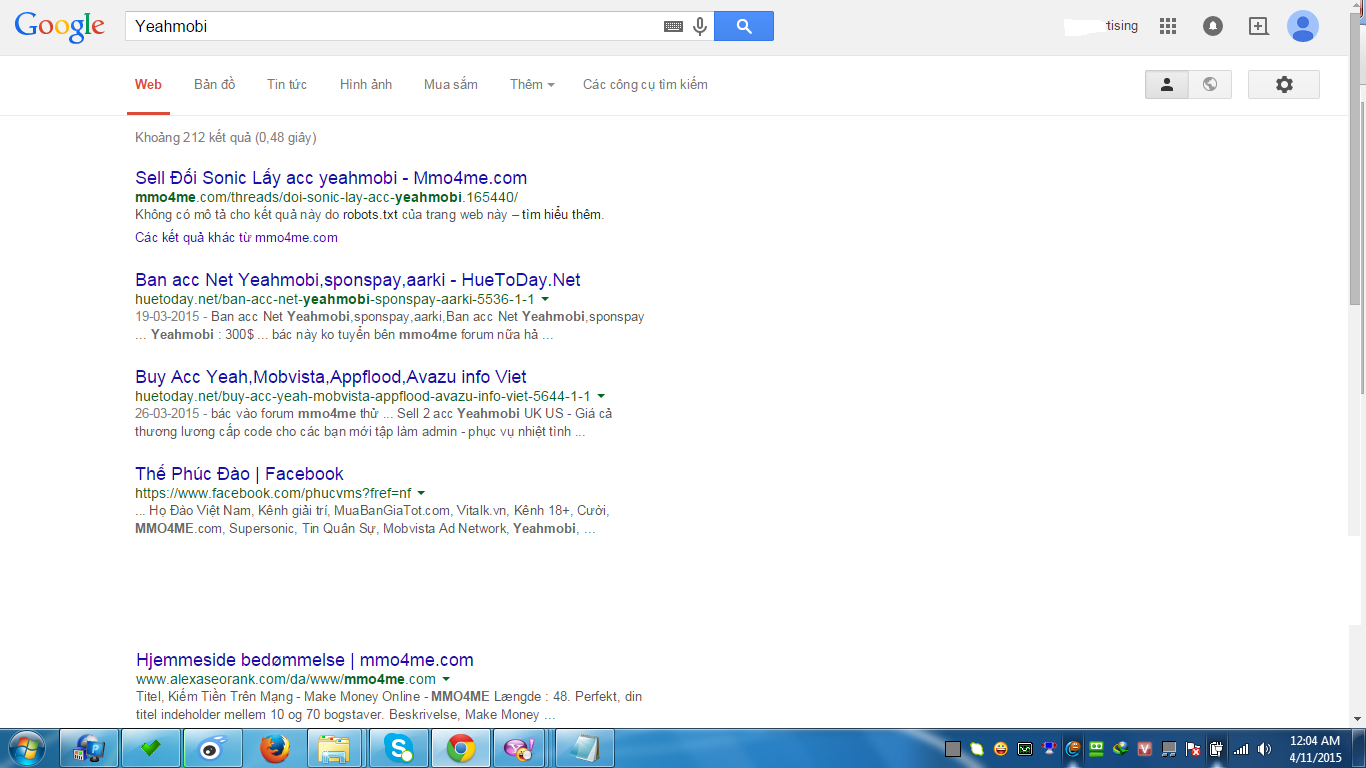Select the Web tab
1366x768 pixels.
148,85
